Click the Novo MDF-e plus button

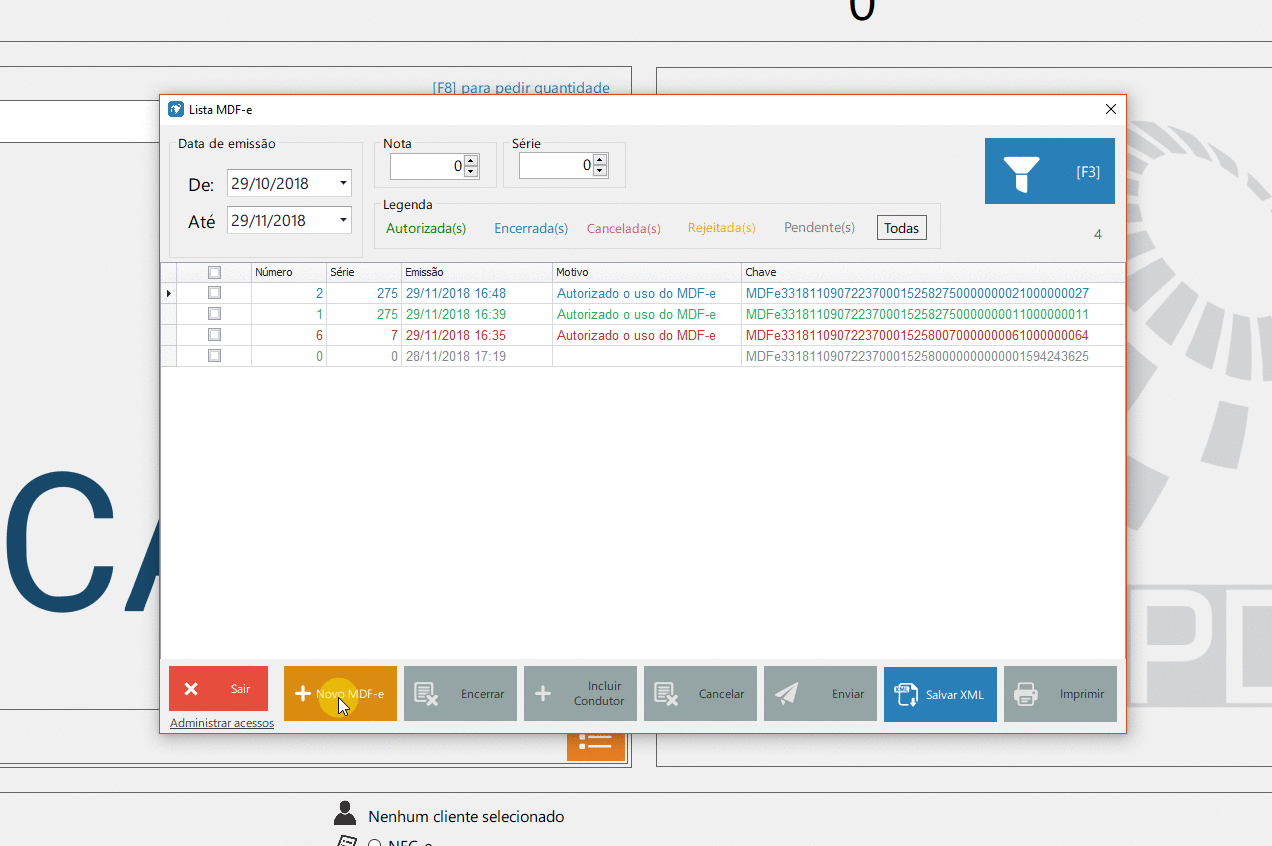[340, 693]
